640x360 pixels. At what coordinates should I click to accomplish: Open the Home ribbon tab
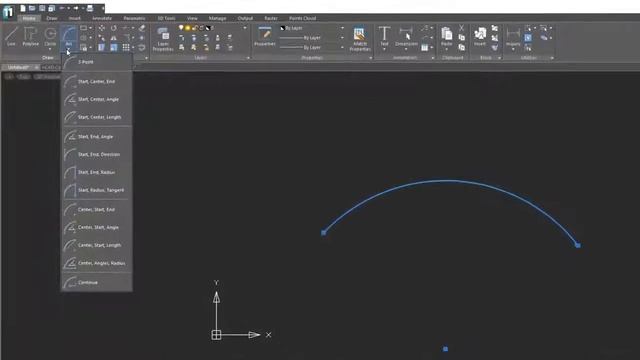(x=29, y=18)
